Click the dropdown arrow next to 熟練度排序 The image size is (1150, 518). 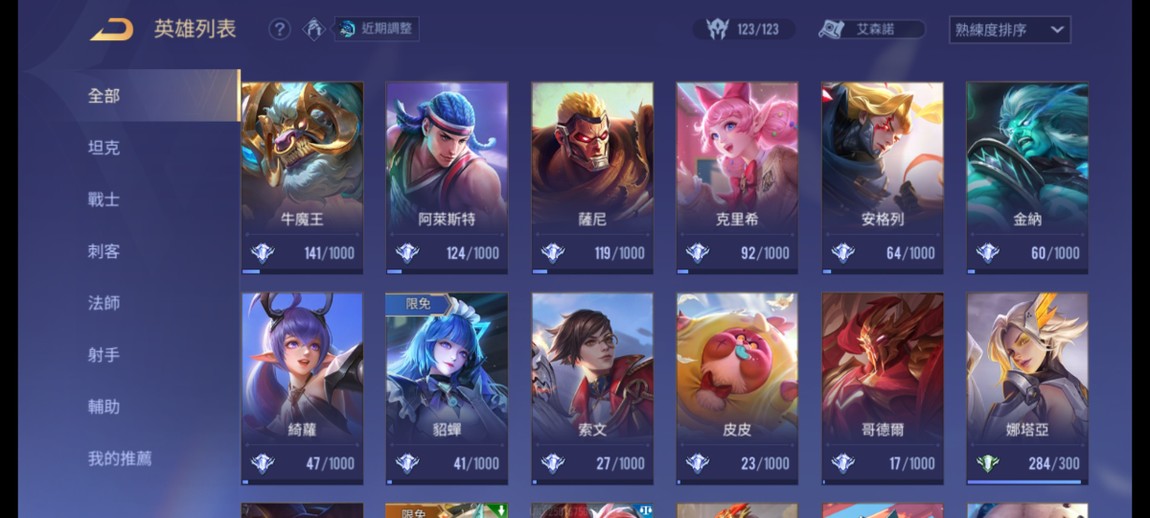coord(1057,30)
